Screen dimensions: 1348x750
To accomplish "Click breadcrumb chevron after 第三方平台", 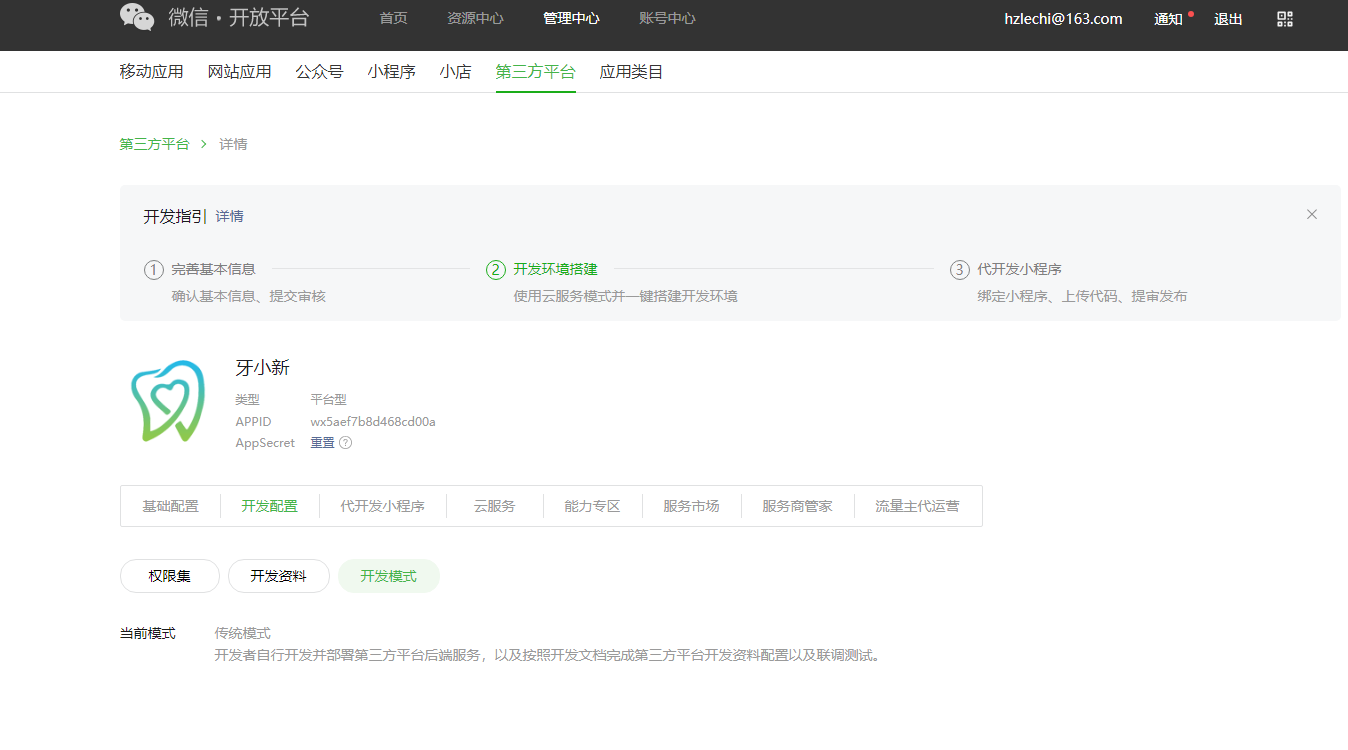I will [x=204, y=144].
